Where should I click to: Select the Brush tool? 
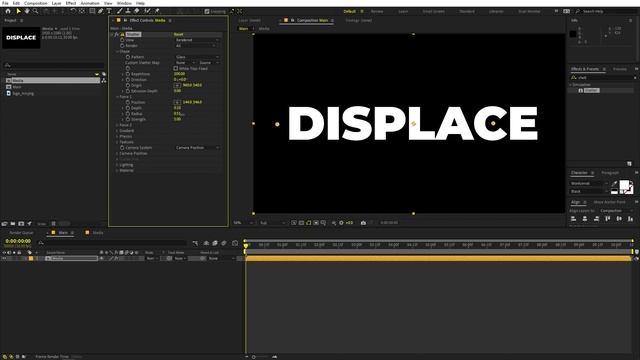coord(120,11)
